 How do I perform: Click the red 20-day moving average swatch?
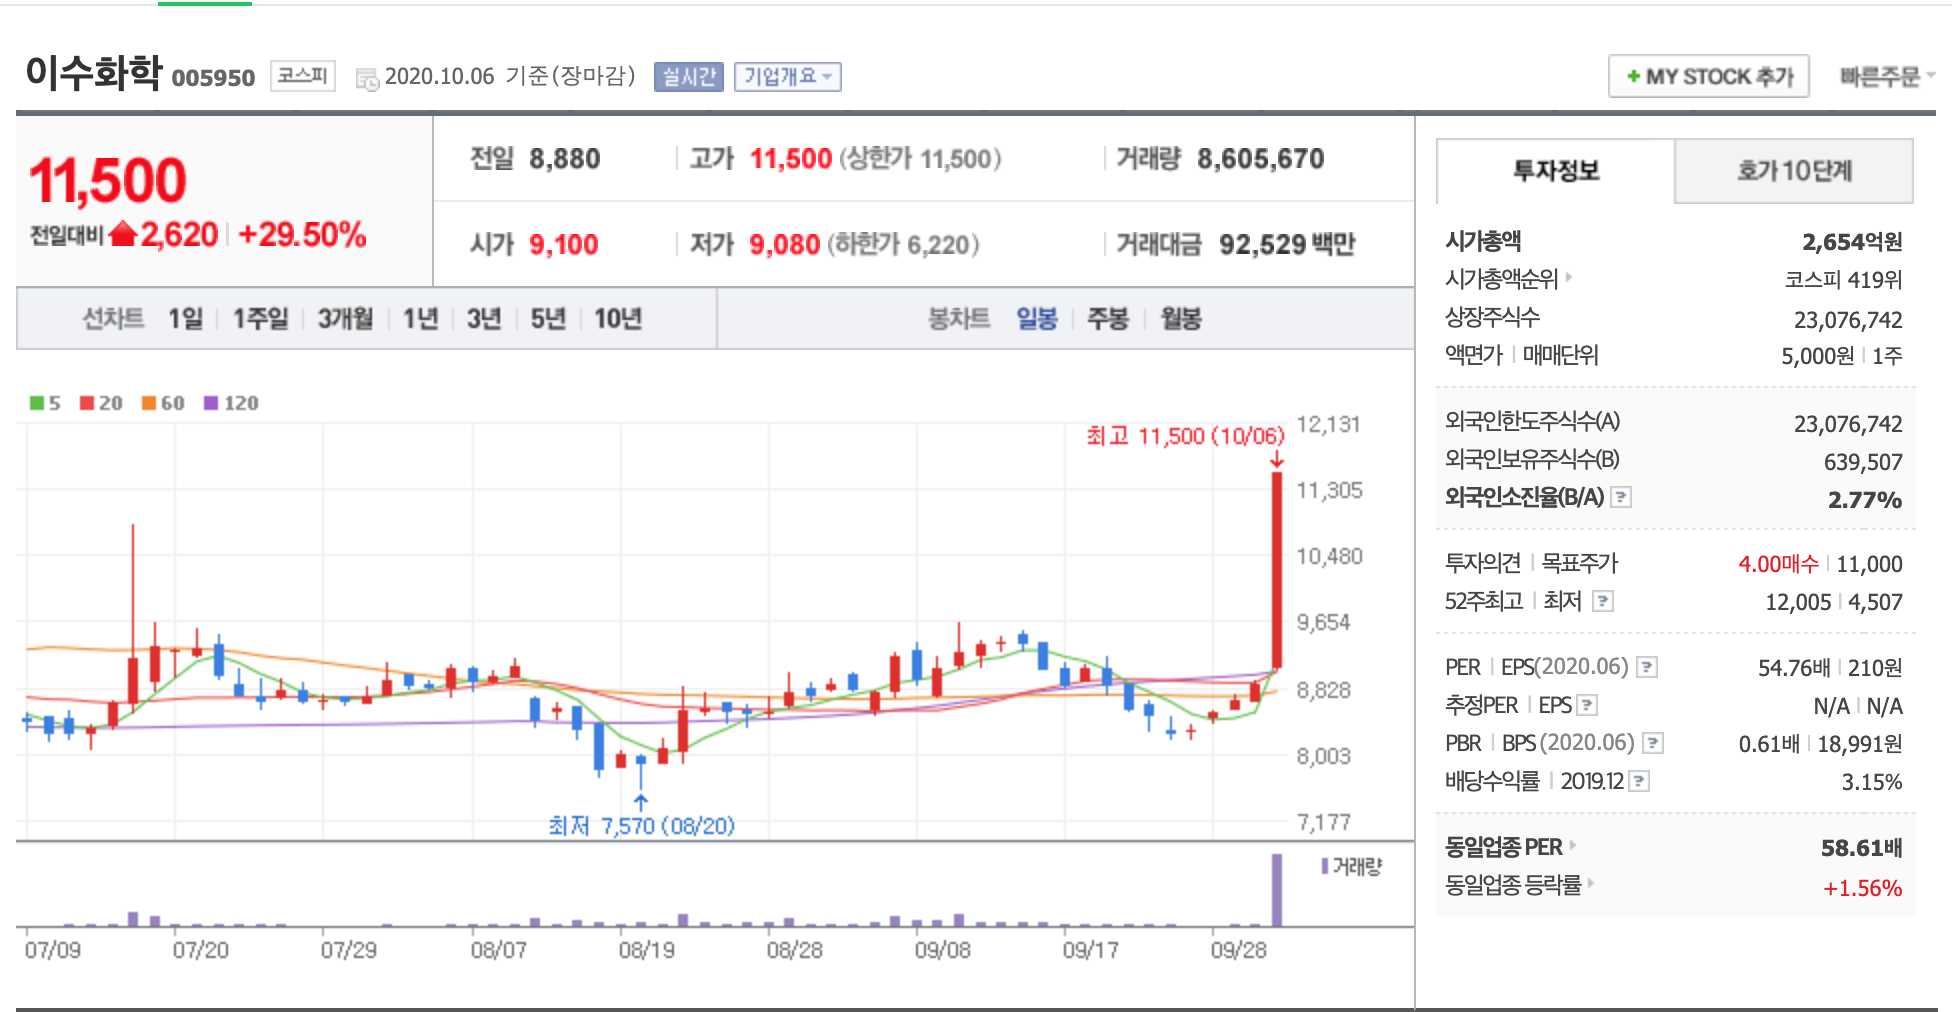click(87, 403)
